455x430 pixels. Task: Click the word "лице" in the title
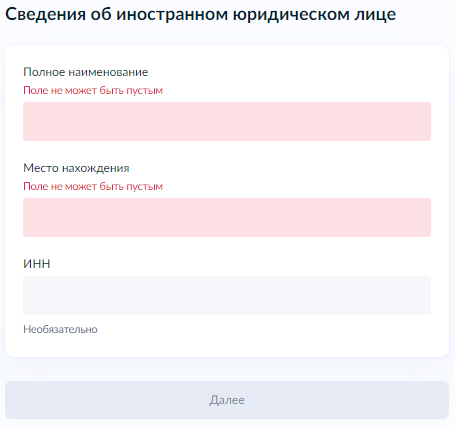click(375, 15)
